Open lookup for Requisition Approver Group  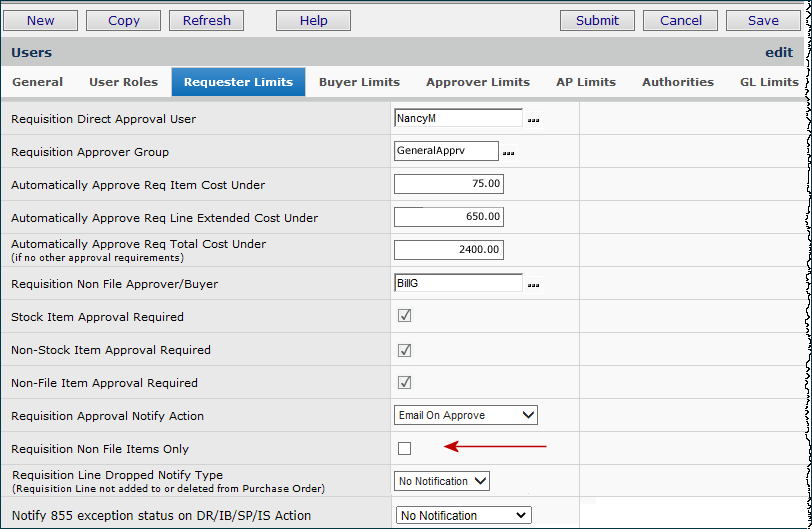click(x=508, y=153)
